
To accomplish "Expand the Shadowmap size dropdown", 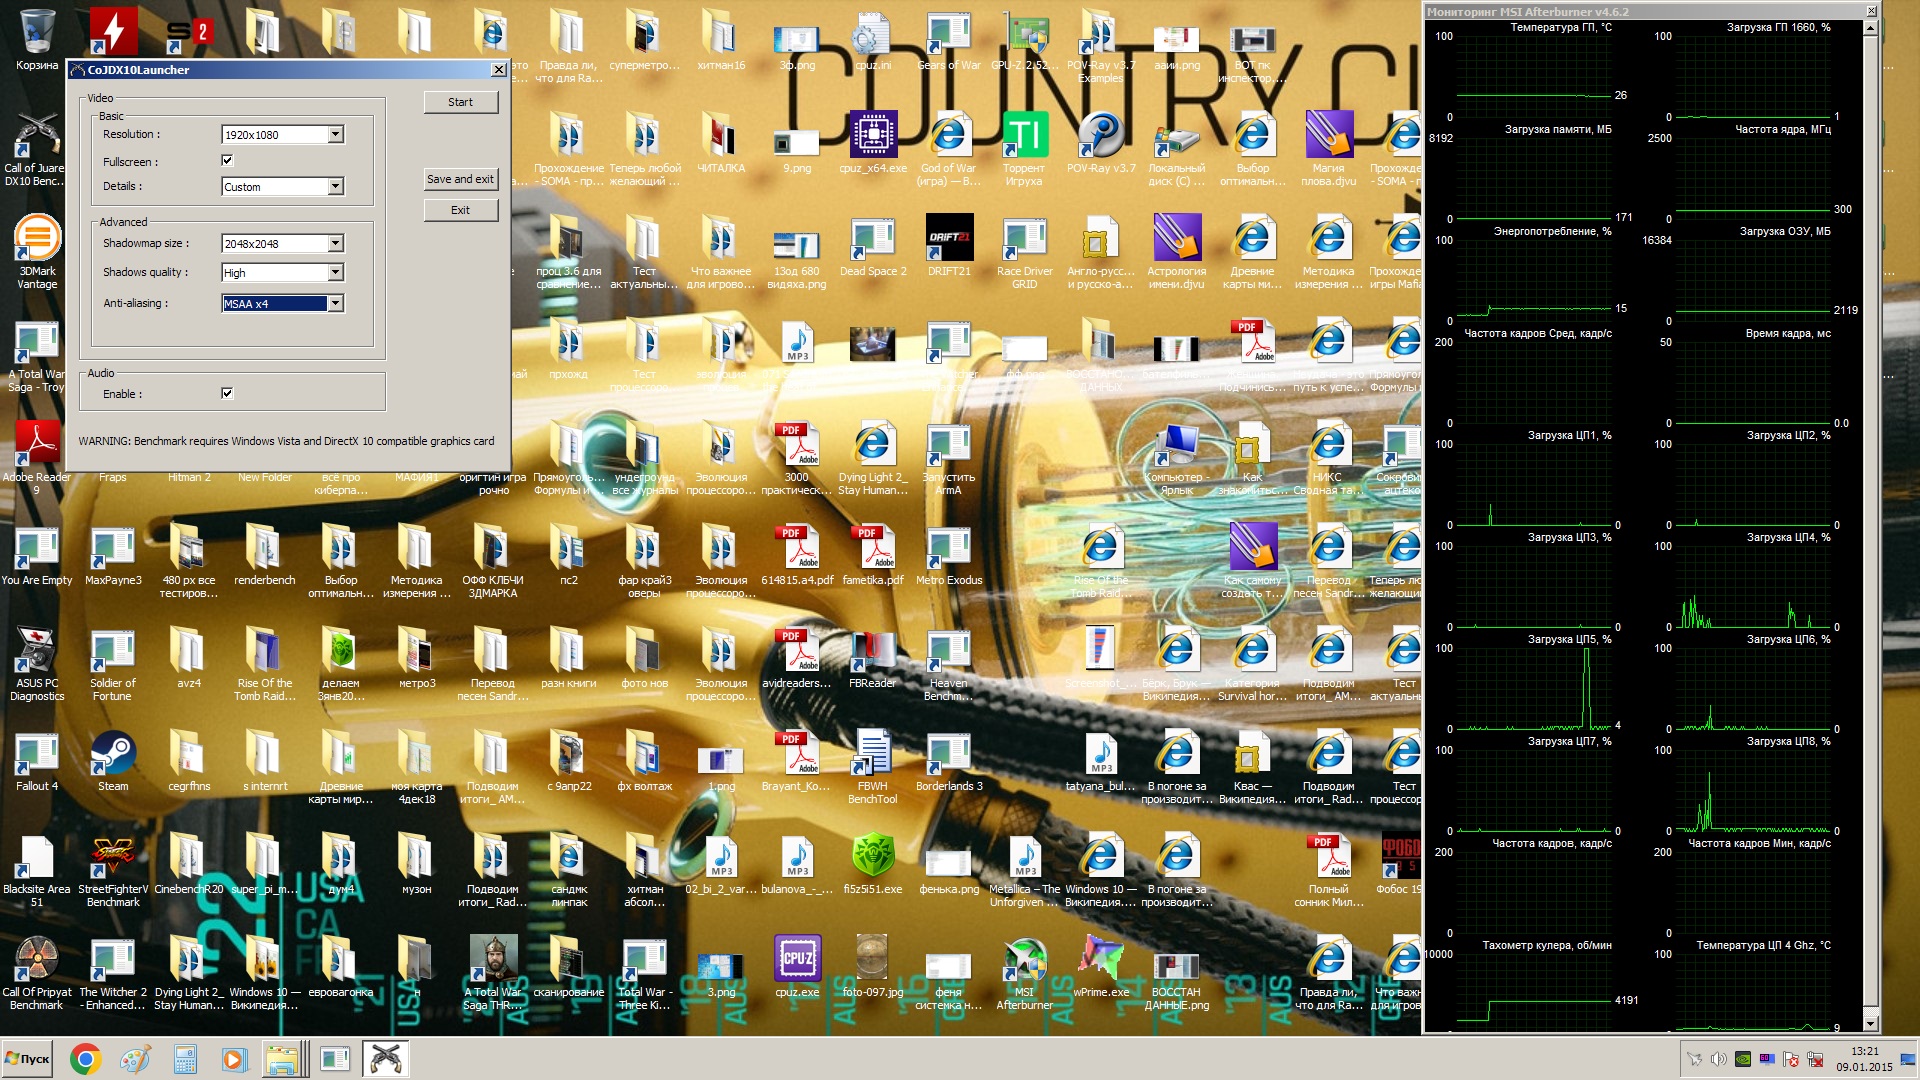I will [x=336, y=244].
